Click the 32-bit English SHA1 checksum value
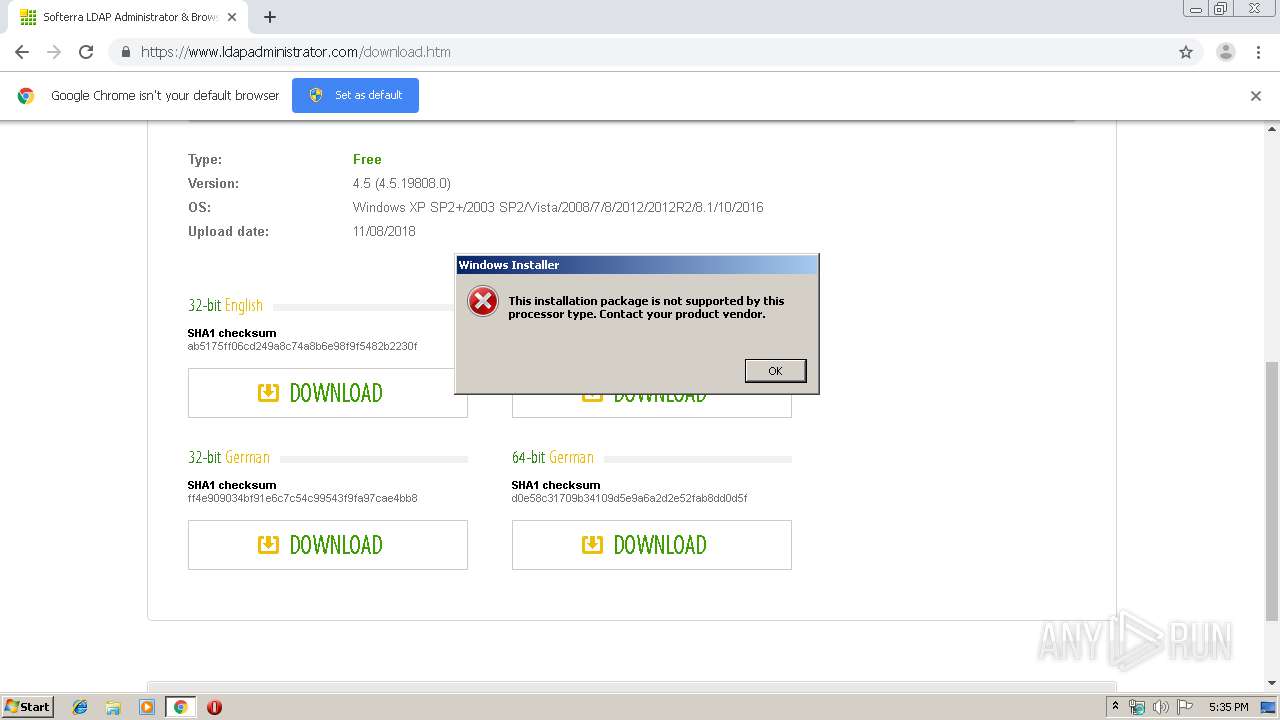The height and width of the screenshot is (720, 1280). click(302, 346)
